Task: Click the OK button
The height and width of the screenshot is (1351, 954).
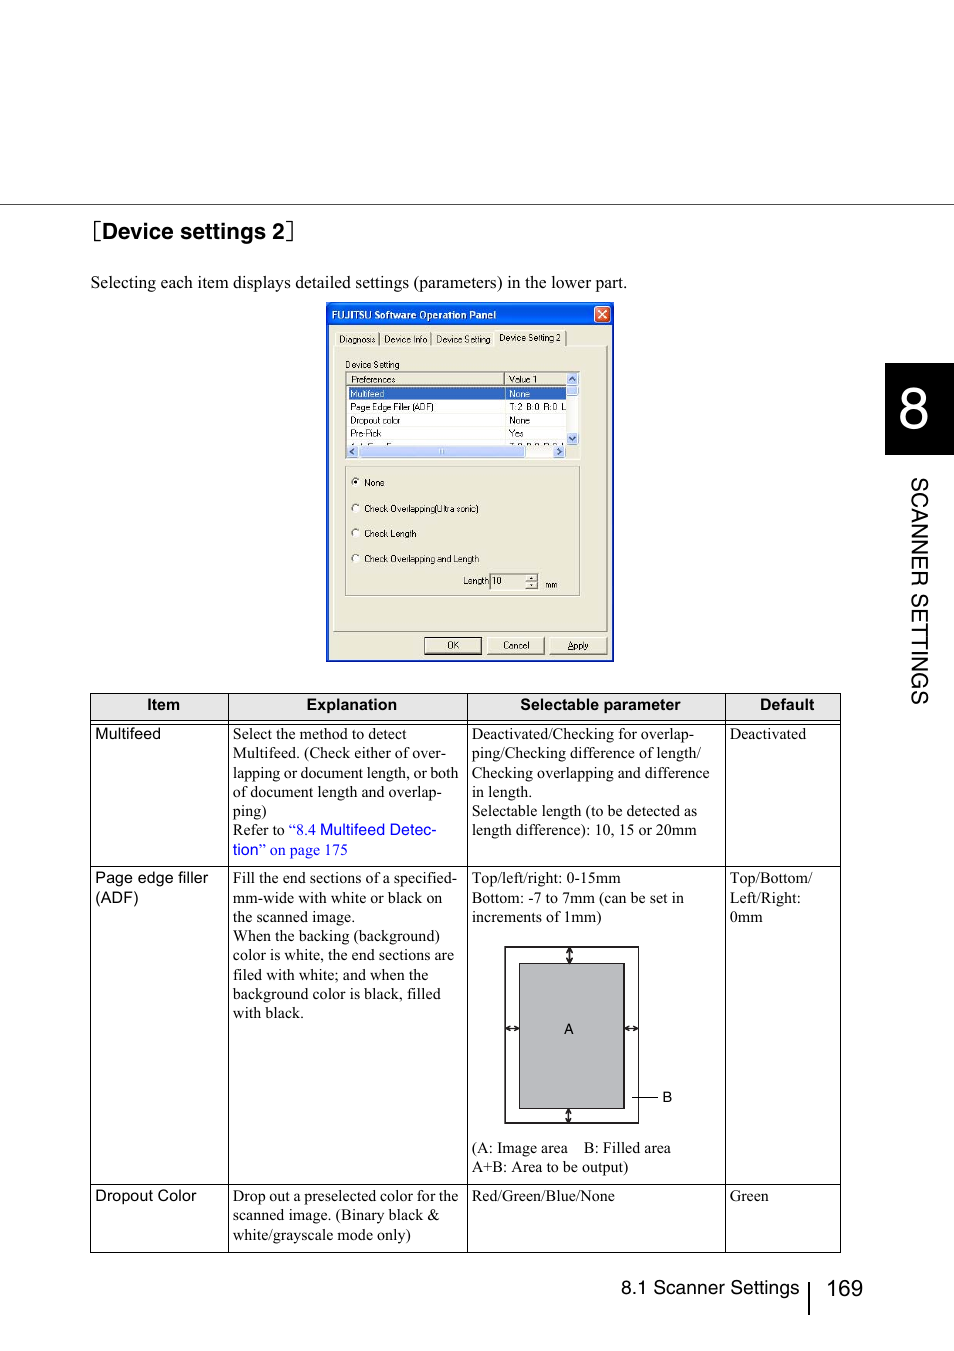Action: 453,645
